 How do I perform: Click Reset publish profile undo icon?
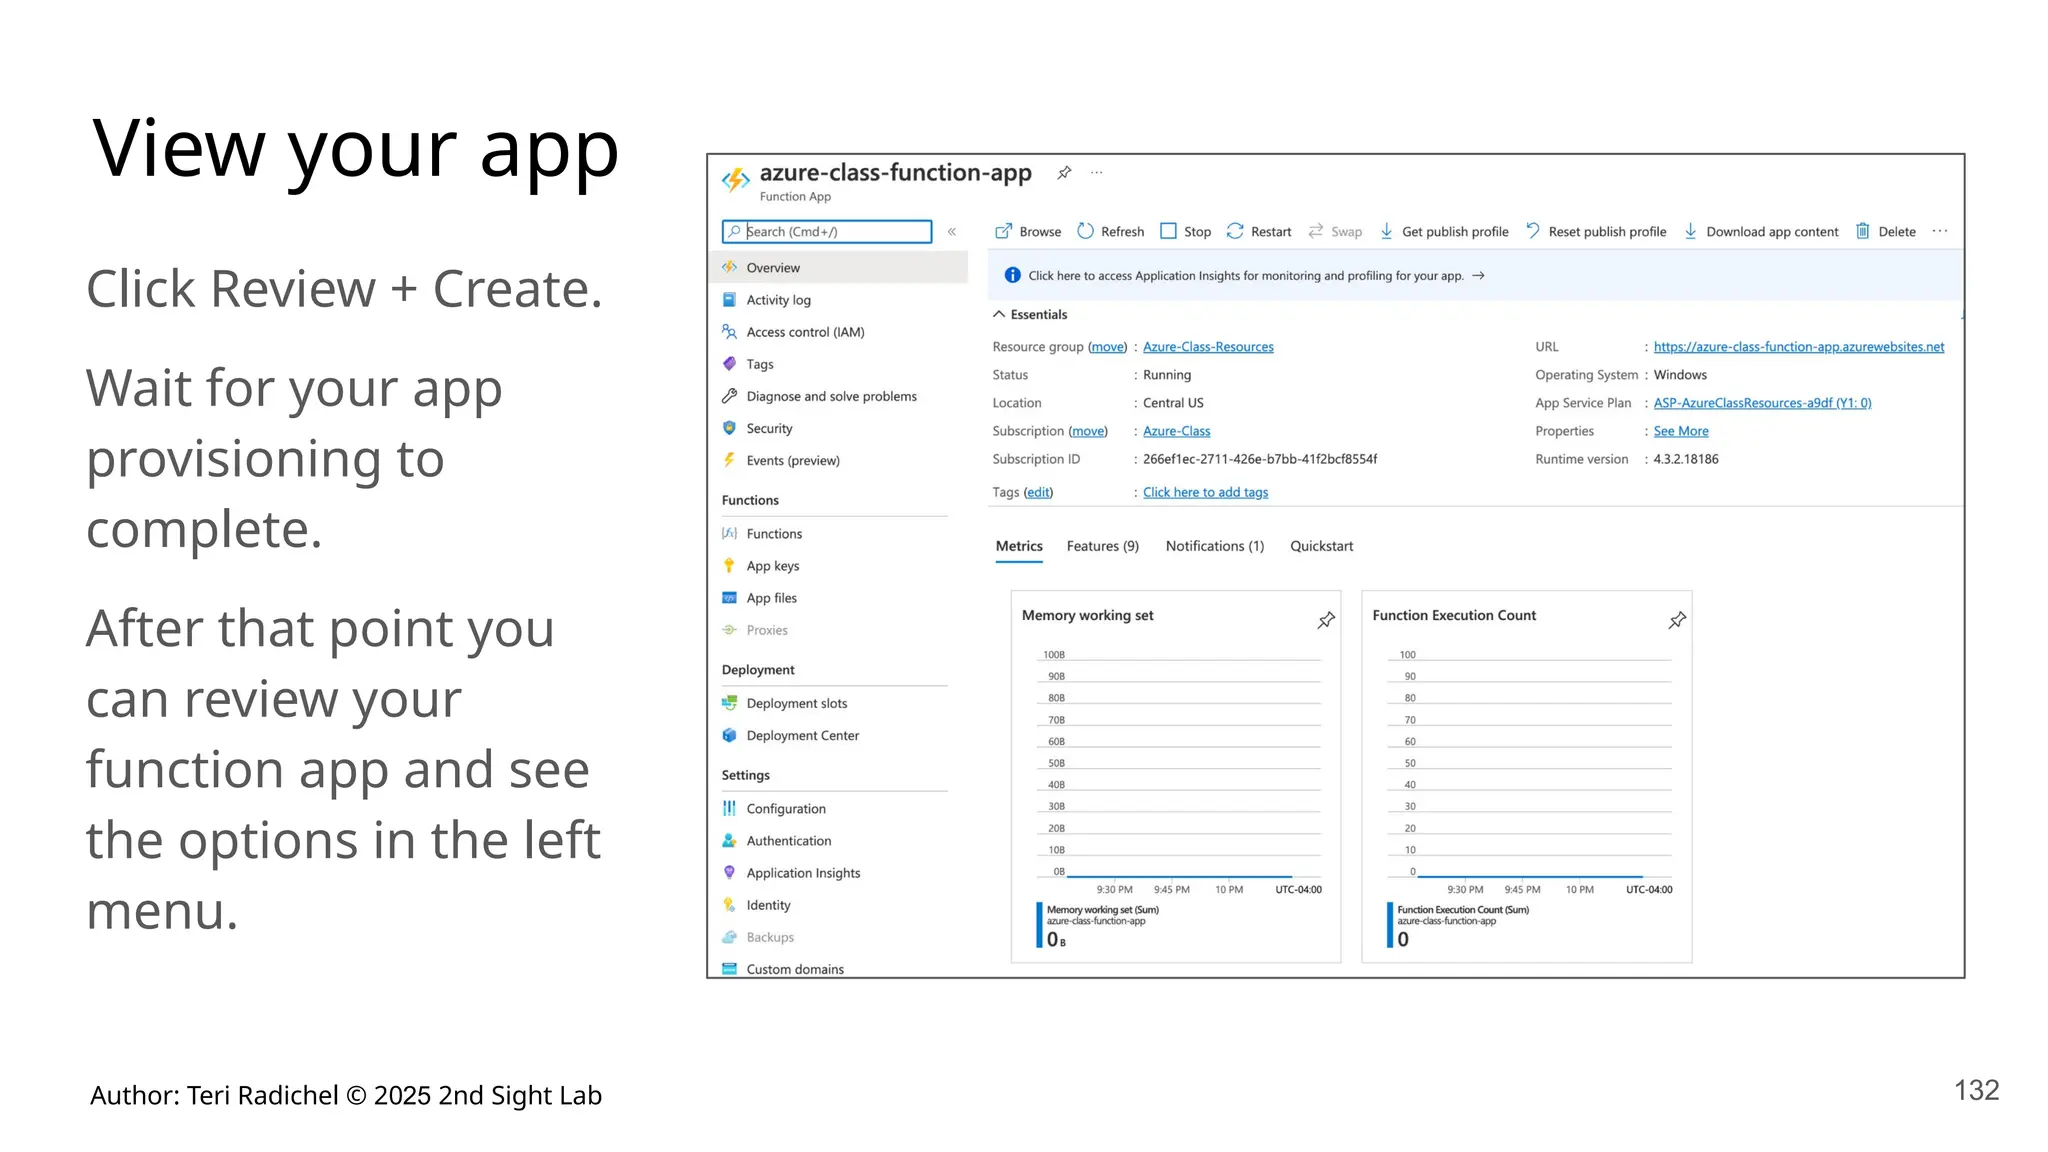point(1533,231)
